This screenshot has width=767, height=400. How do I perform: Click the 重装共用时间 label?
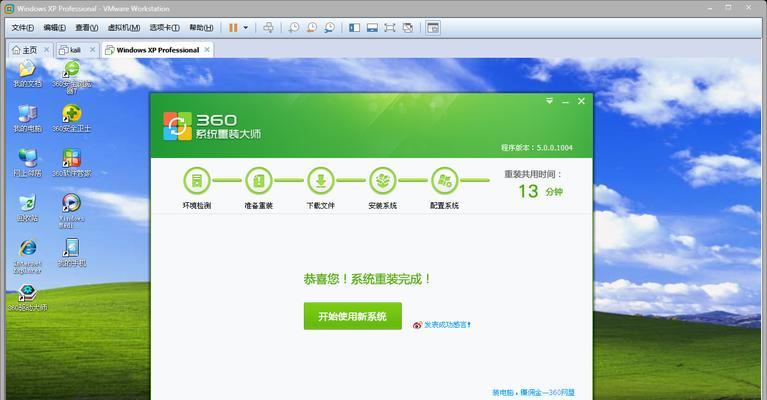533,174
